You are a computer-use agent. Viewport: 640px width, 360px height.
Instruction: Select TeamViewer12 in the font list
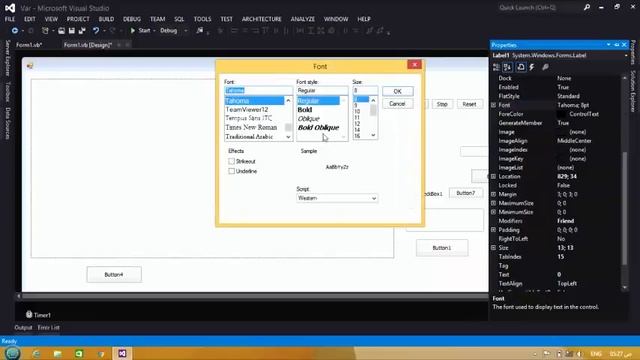pyautogui.click(x=247, y=109)
